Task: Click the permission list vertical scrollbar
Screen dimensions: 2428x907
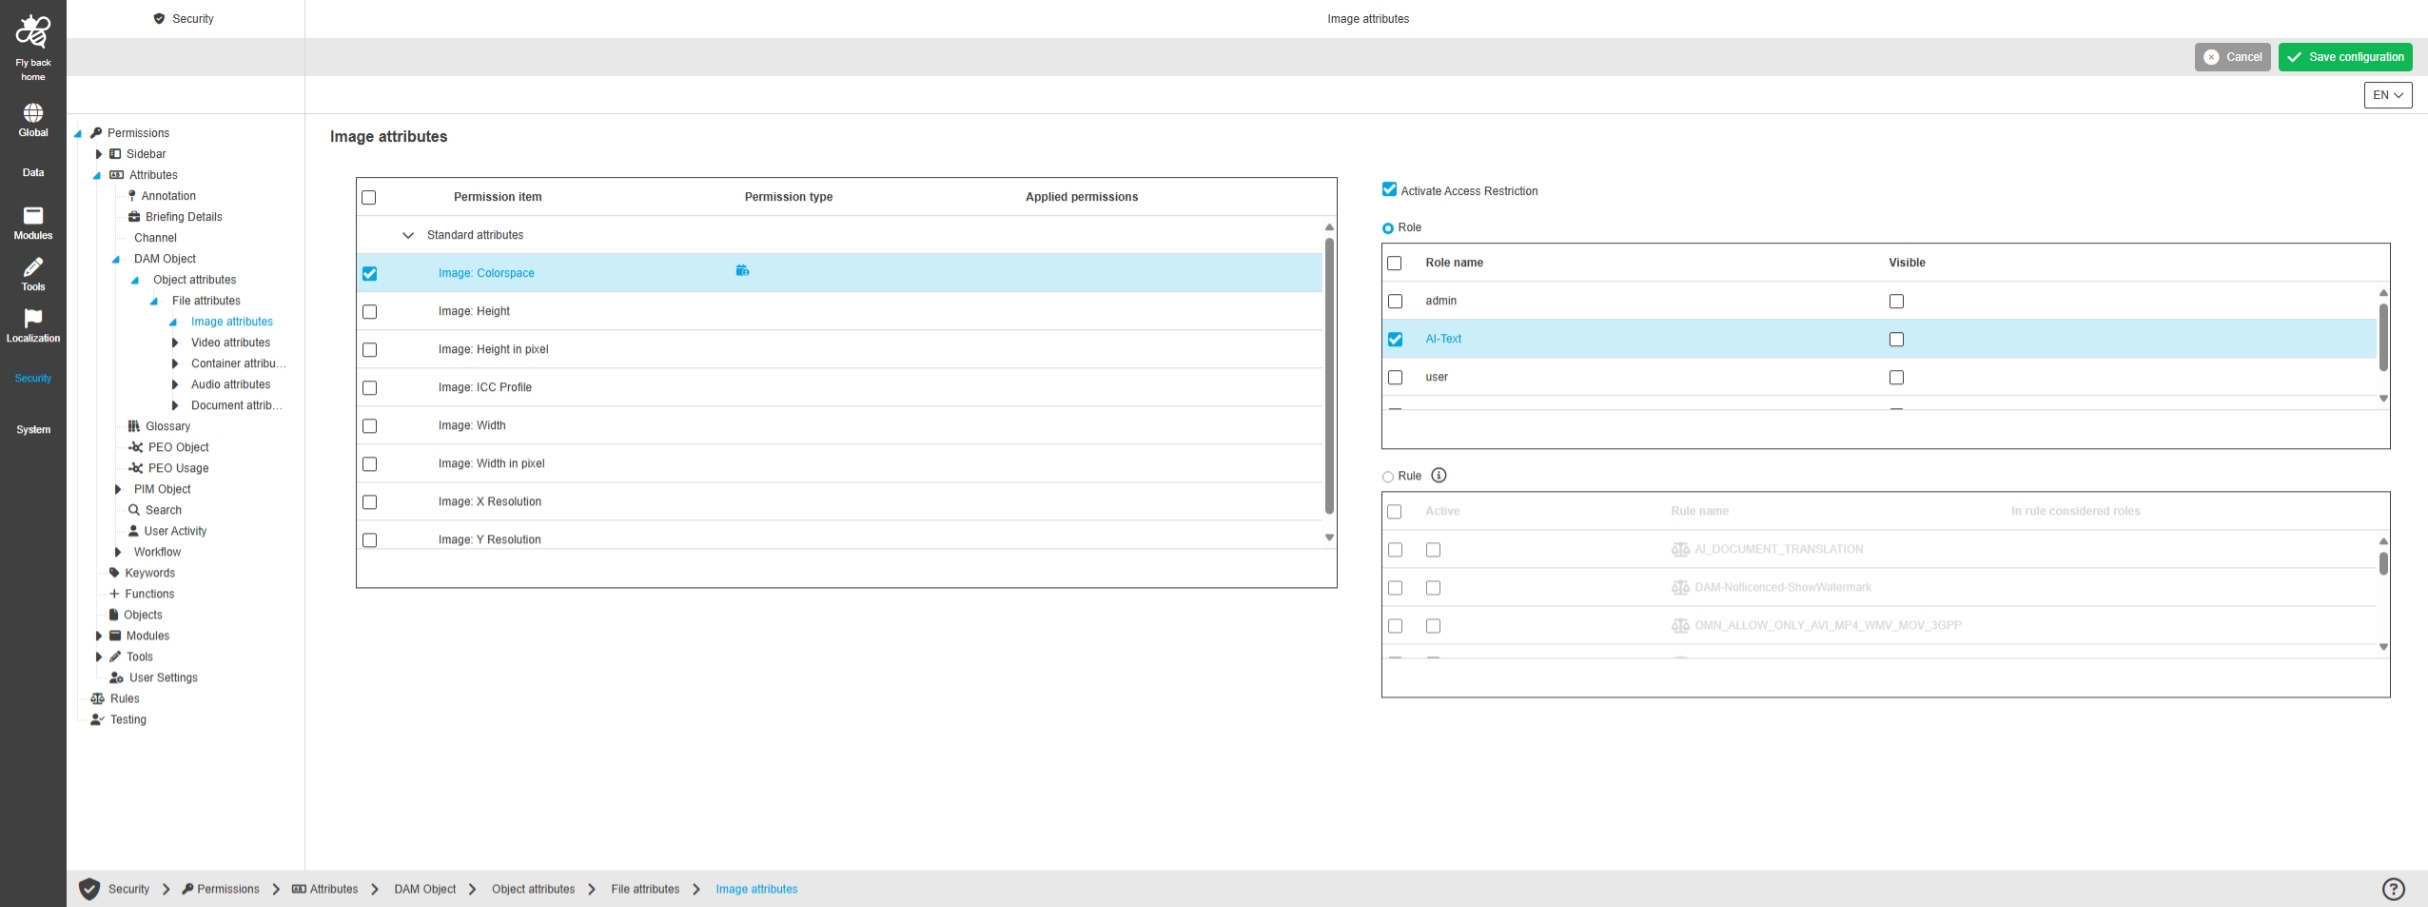Action: [x=1329, y=376]
